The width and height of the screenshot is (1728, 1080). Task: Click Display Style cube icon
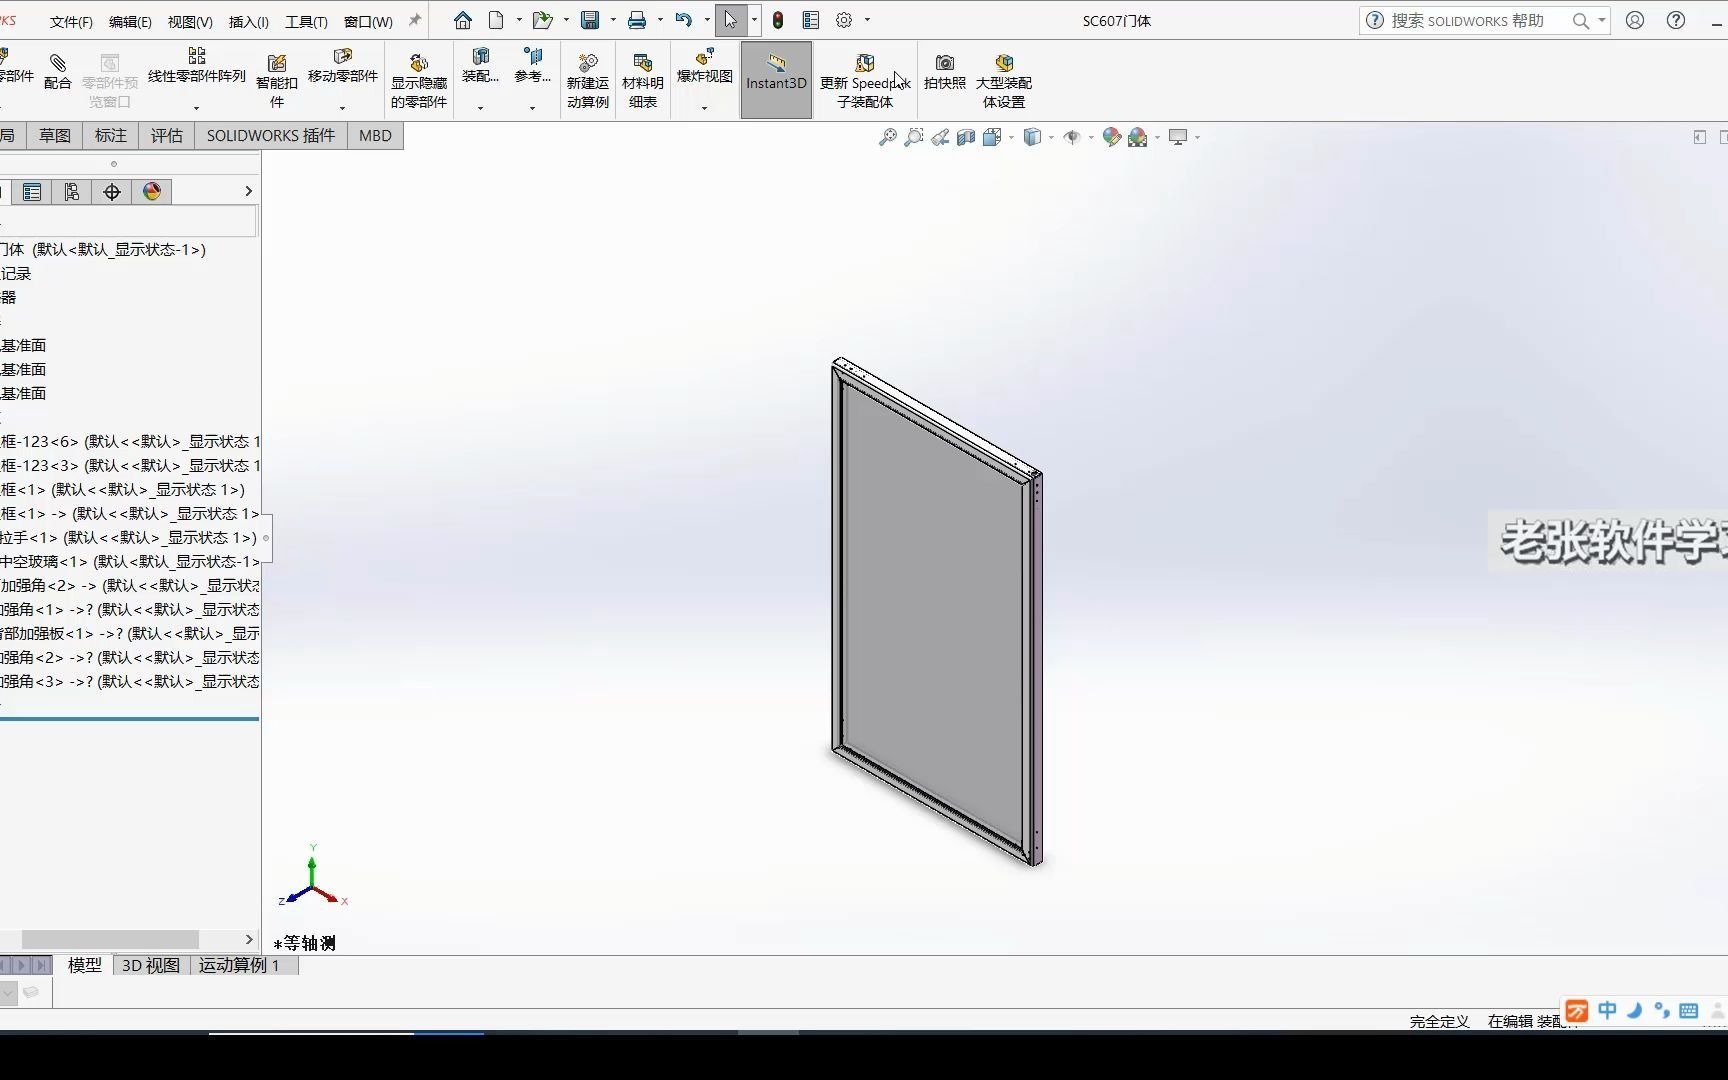pos(1033,137)
